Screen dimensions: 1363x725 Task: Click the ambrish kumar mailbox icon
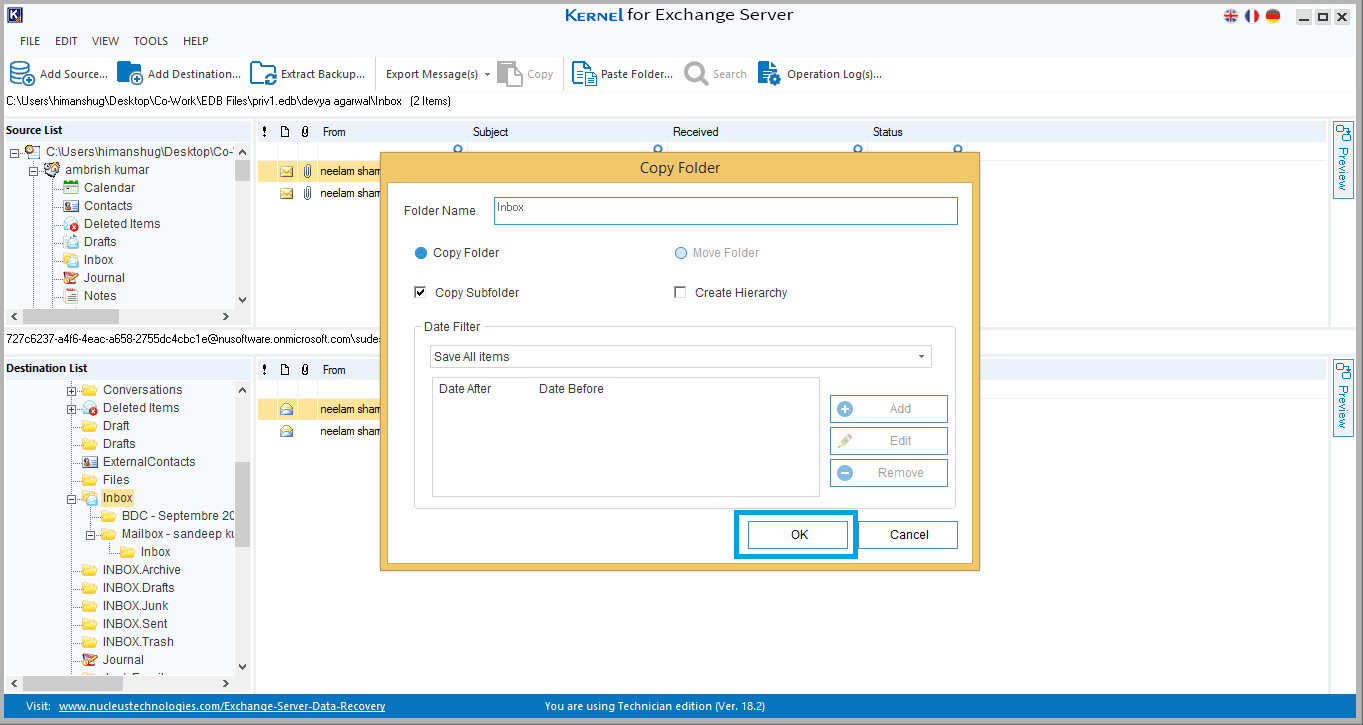(52, 169)
